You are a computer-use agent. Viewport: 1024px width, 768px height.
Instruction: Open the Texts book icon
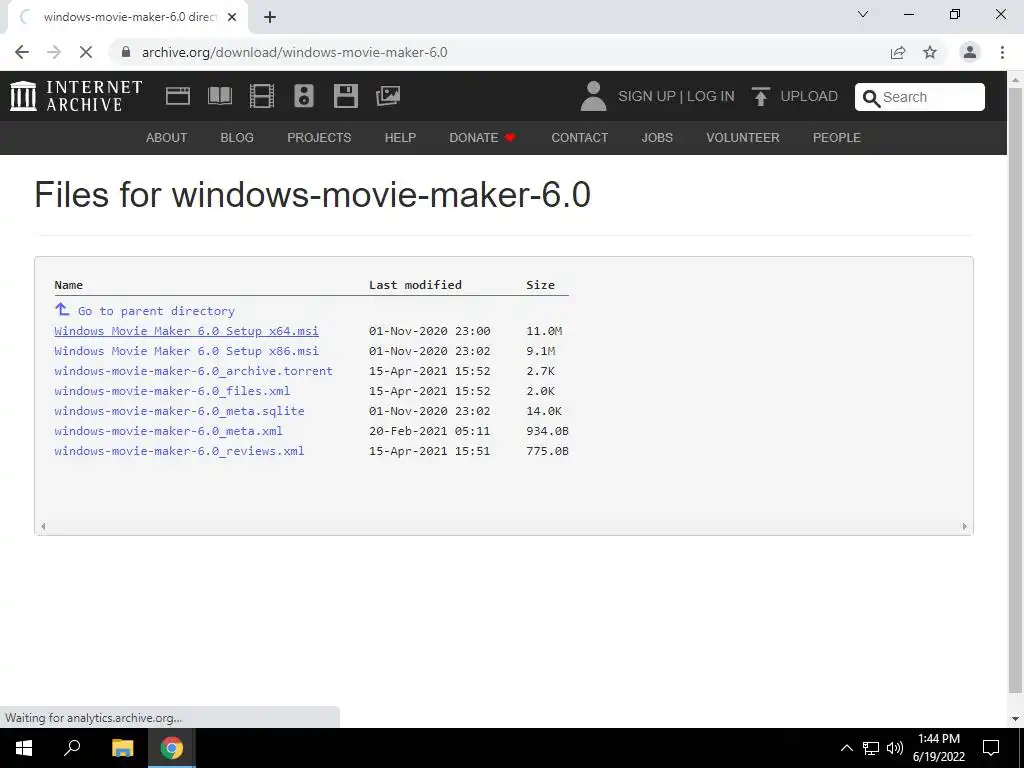(219, 96)
